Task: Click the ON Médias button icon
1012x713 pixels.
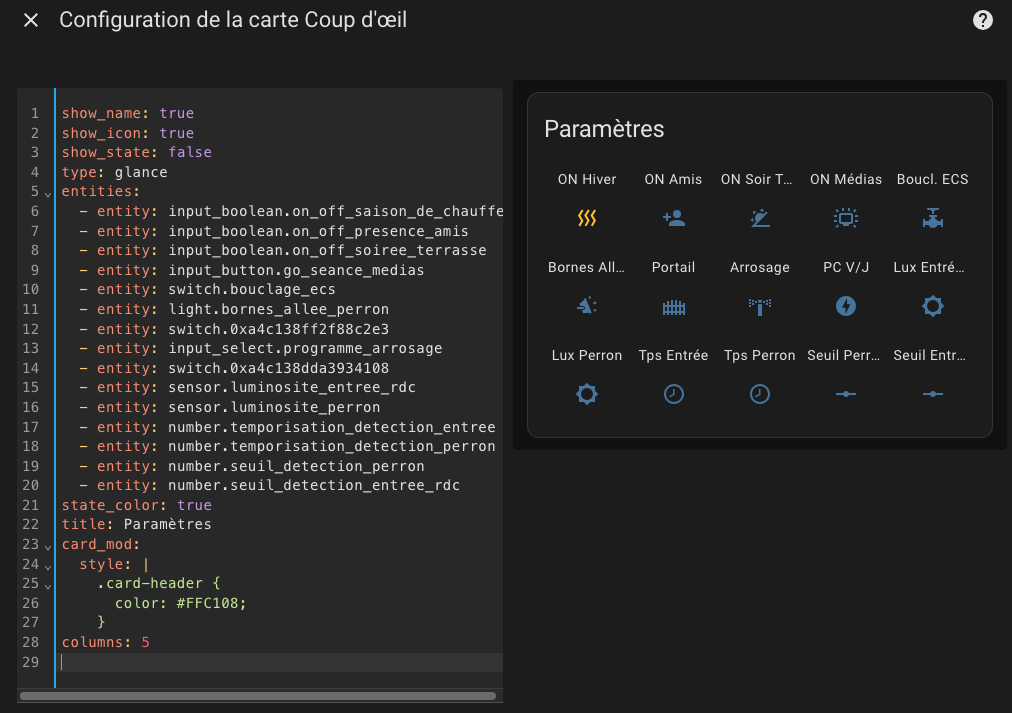Action: [845, 218]
